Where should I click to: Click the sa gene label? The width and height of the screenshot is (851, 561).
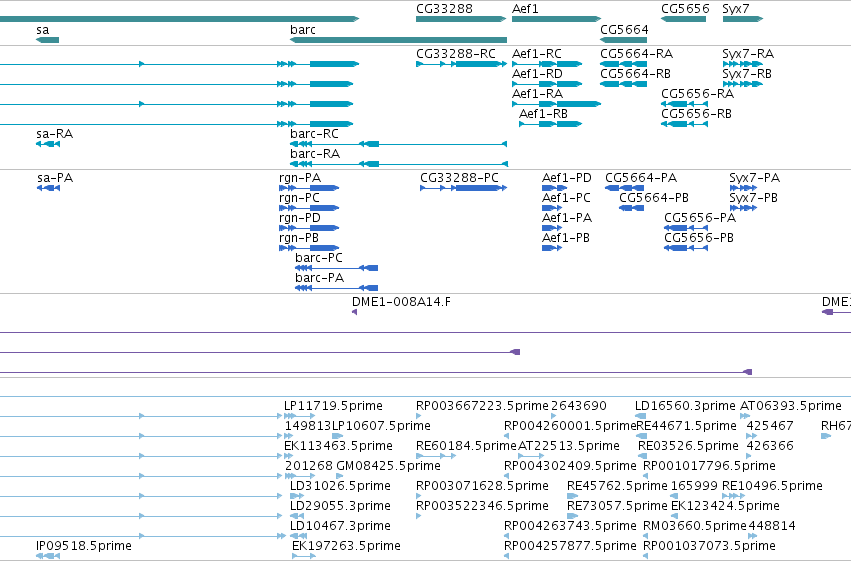click(x=42, y=30)
